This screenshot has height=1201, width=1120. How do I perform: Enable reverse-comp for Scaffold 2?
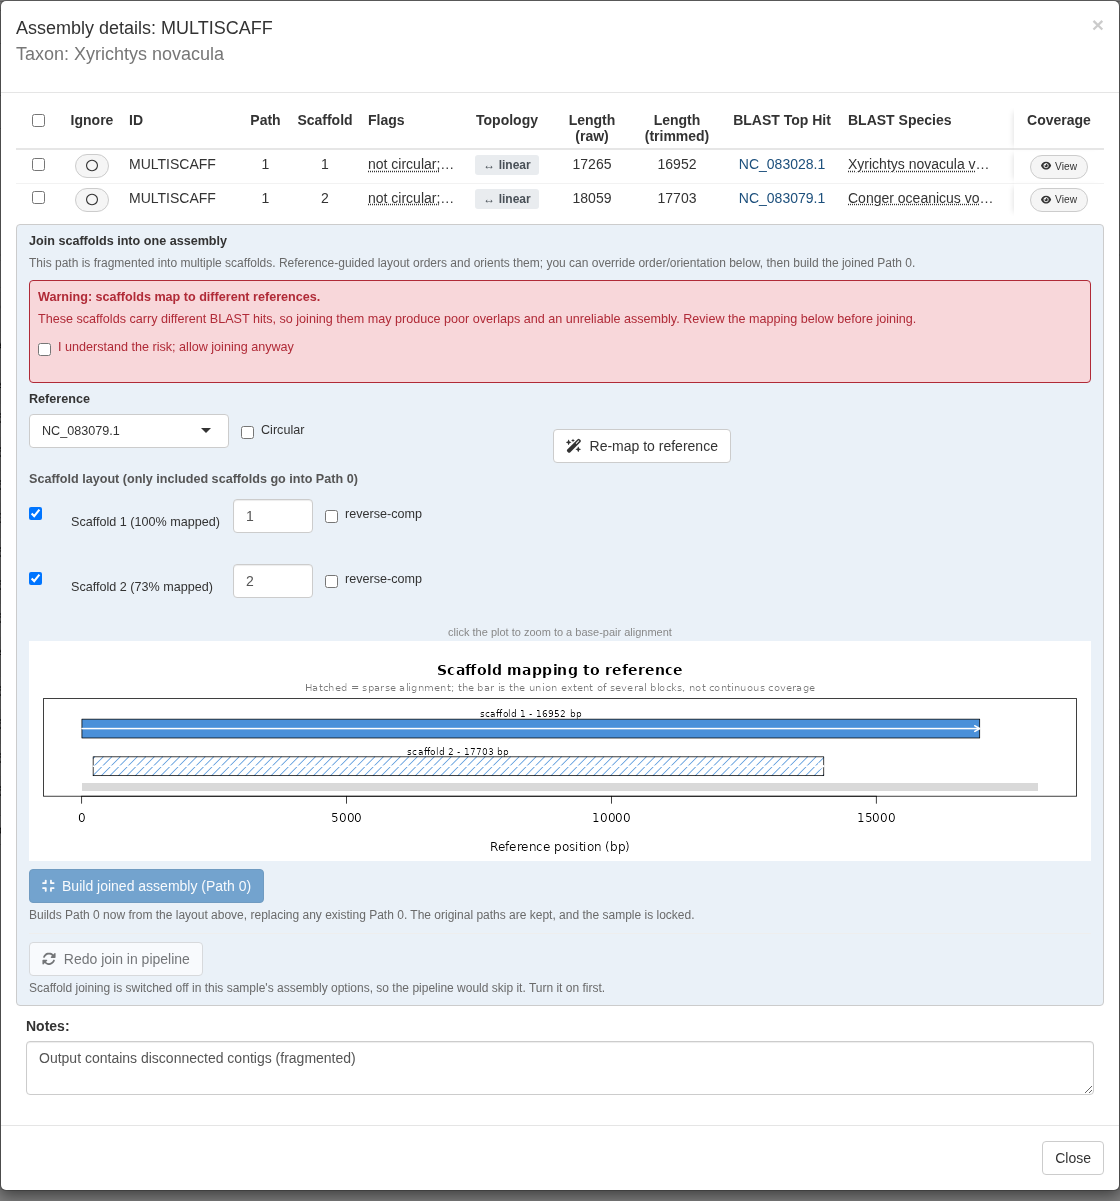coord(332,581)
